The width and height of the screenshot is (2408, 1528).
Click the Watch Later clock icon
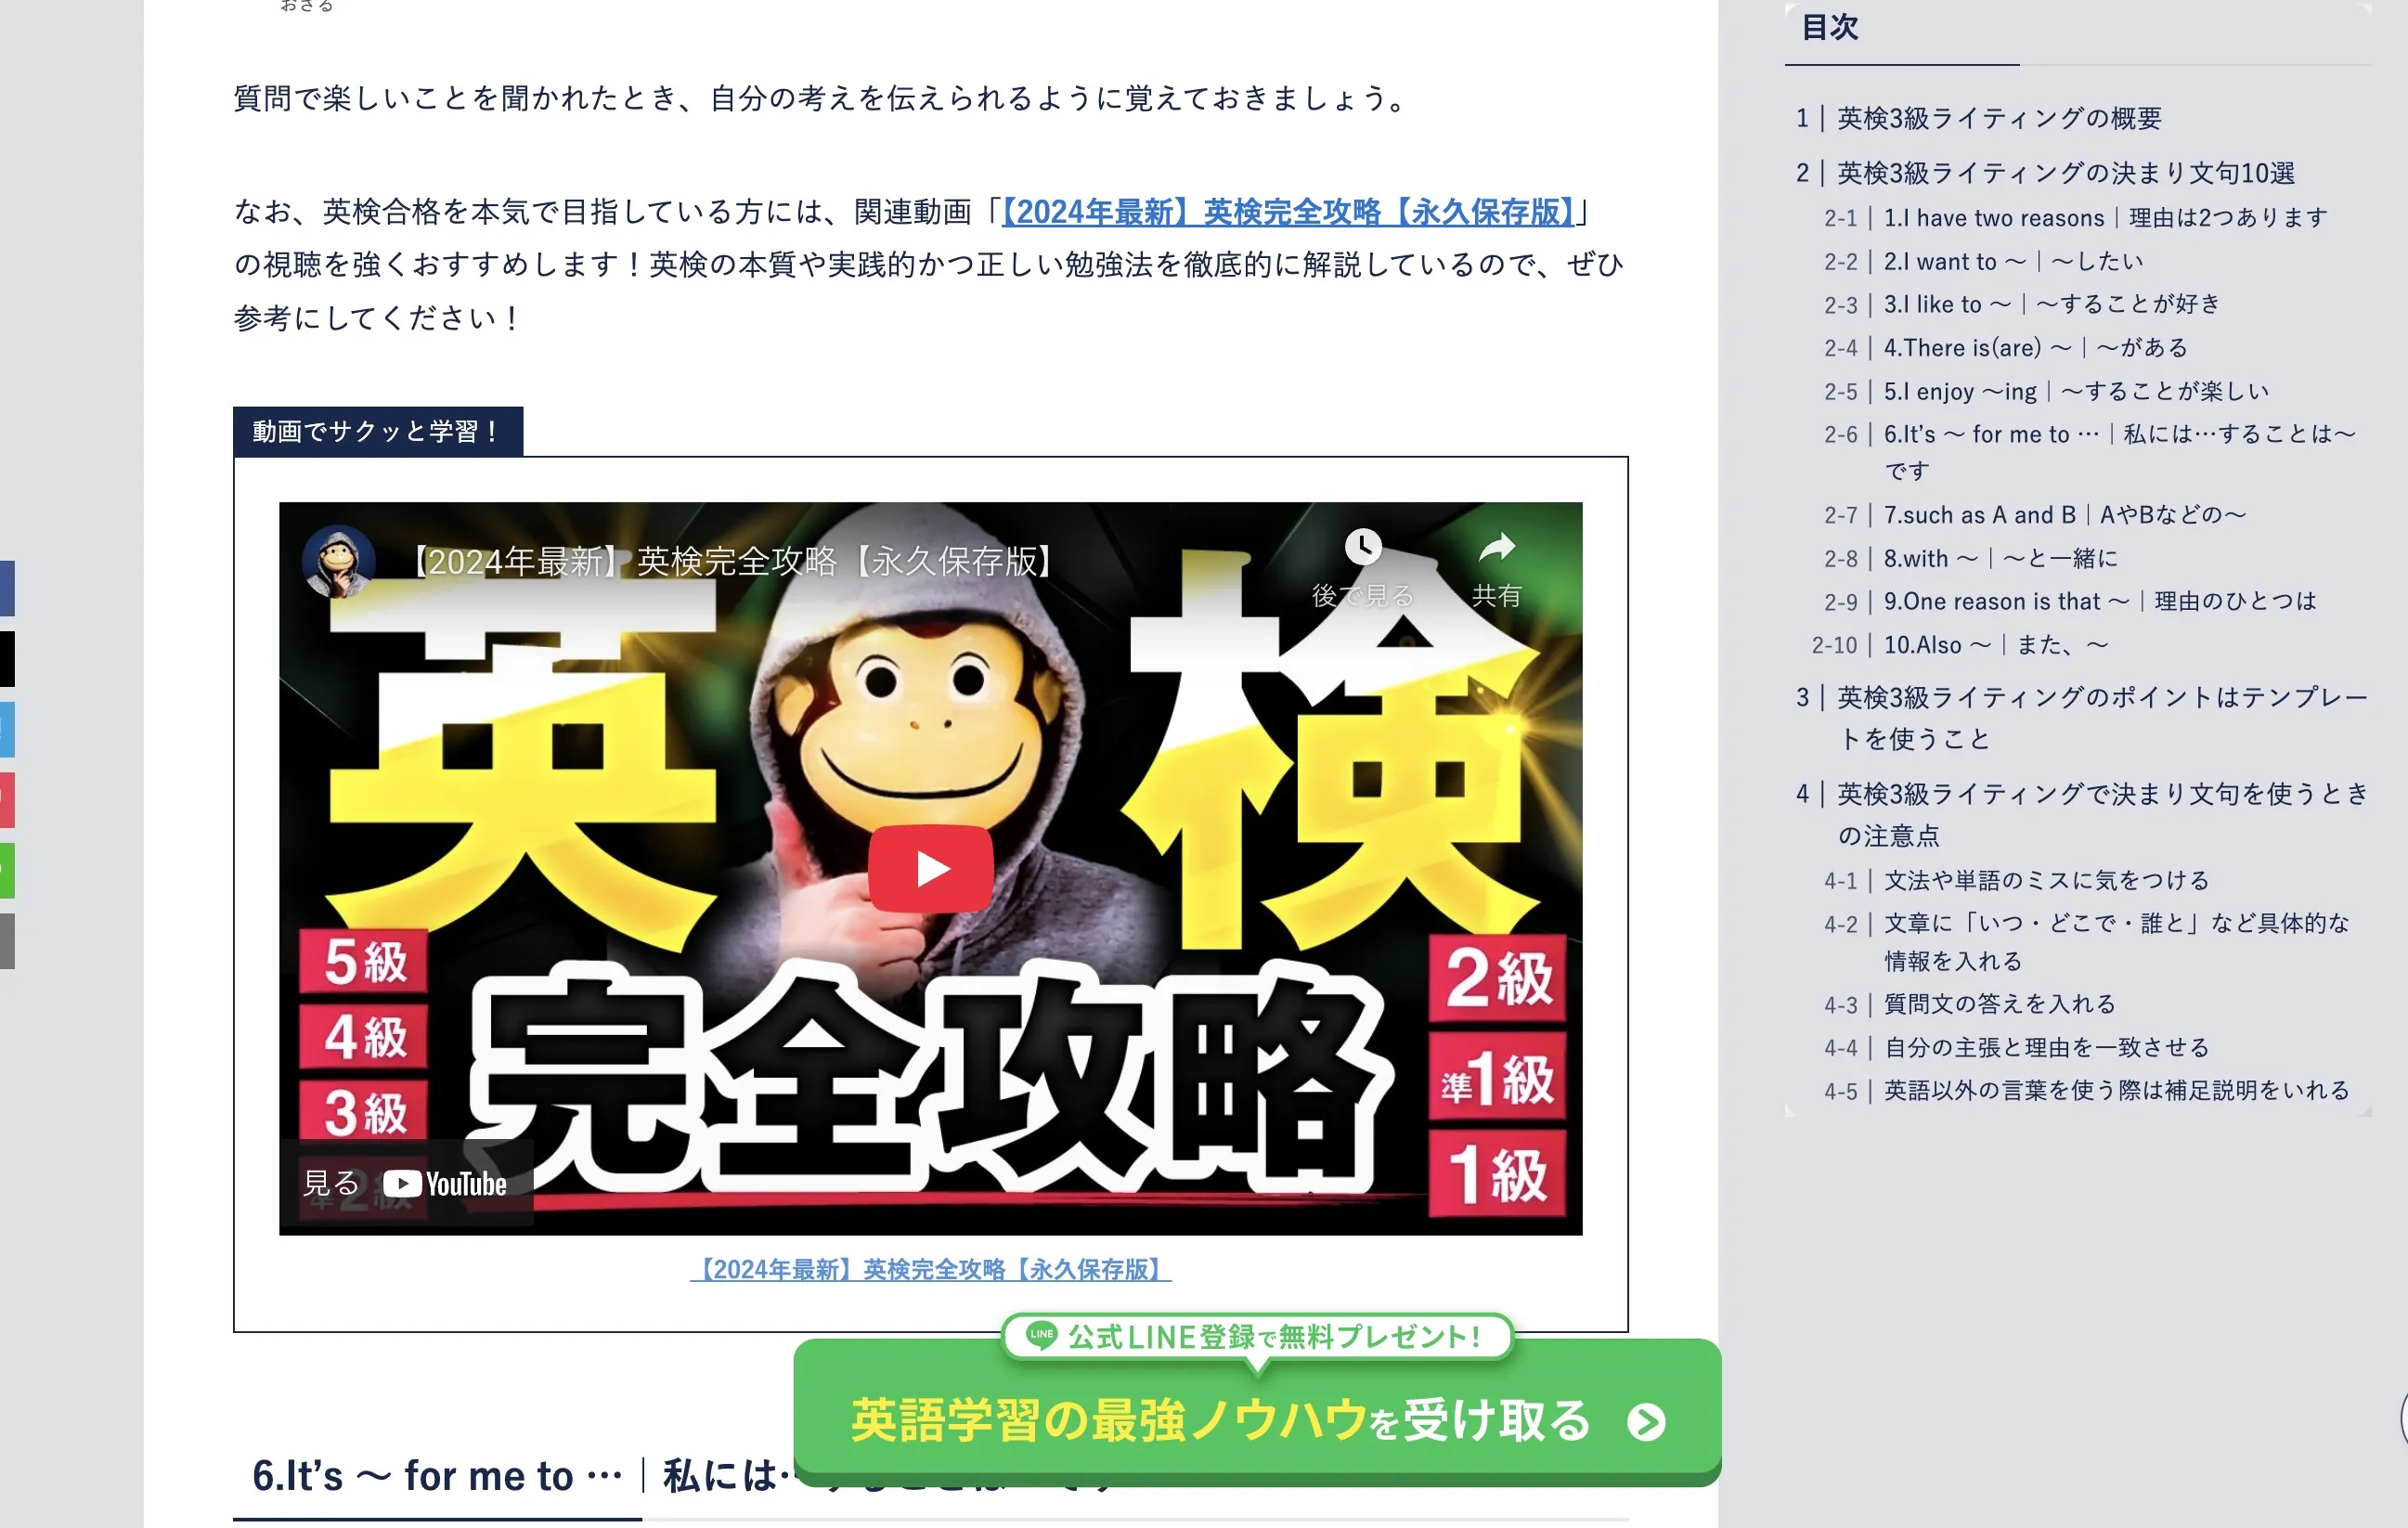coord(1363,547)
